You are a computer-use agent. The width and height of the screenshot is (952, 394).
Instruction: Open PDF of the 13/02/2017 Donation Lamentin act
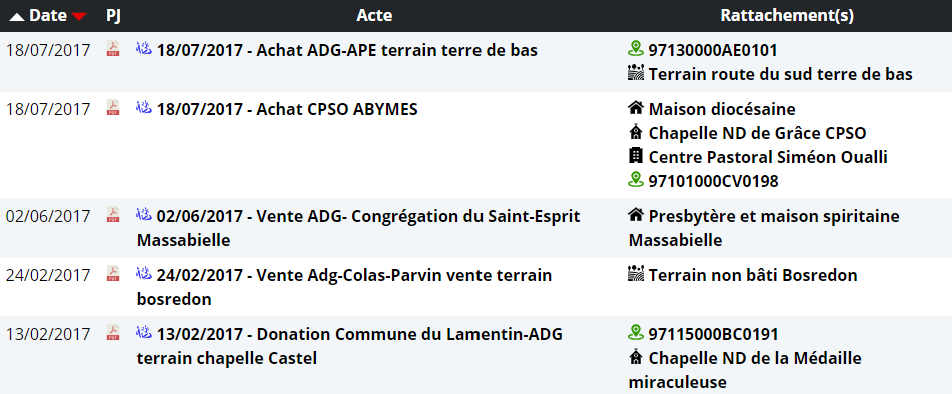[x=113, y=333]
